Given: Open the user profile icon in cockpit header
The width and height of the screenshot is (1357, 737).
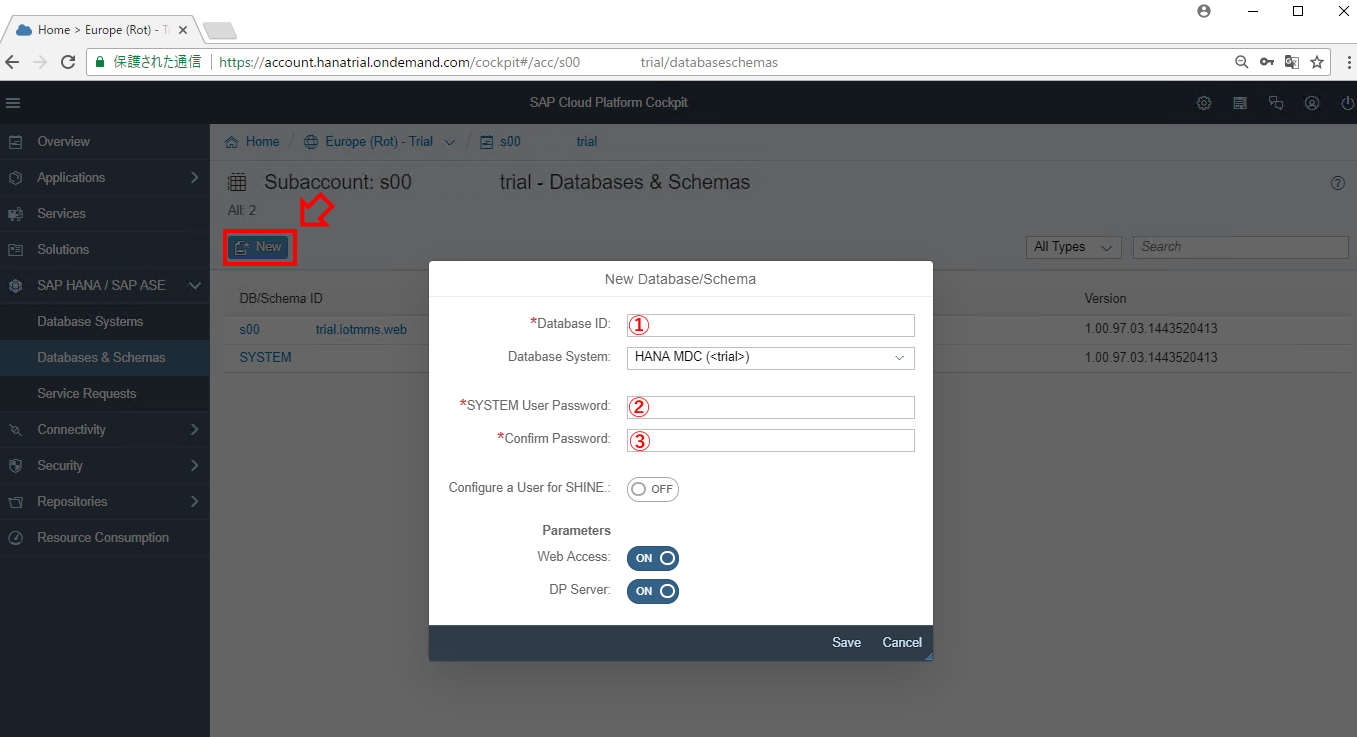Looking at the screenshot, I should click(x=1312, y=103).
